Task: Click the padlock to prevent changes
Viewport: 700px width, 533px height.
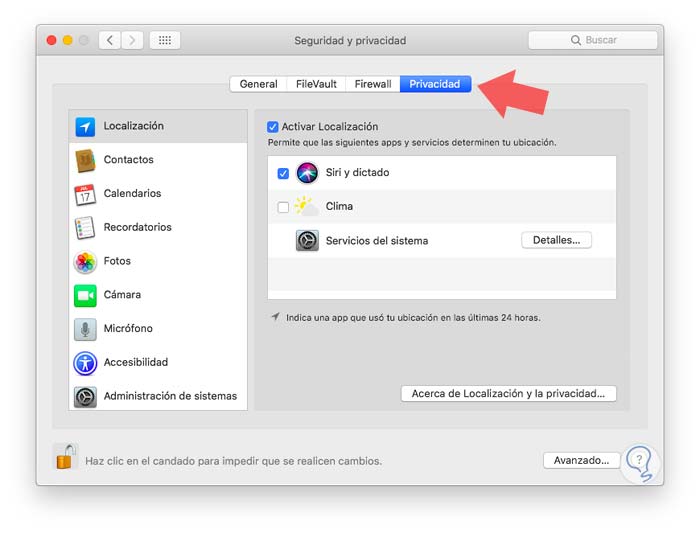Action: 65,457
